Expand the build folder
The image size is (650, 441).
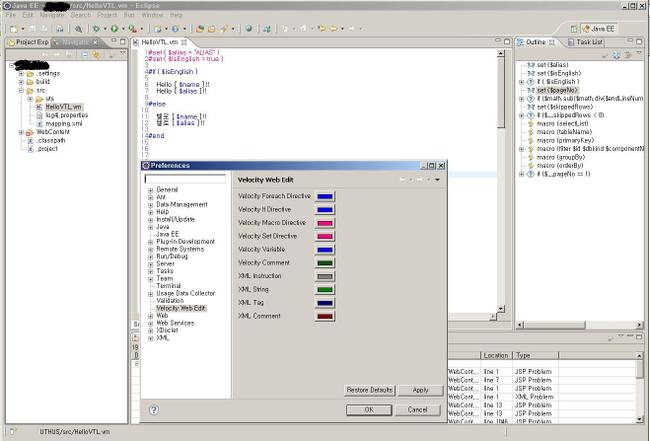tap(21, 82)
